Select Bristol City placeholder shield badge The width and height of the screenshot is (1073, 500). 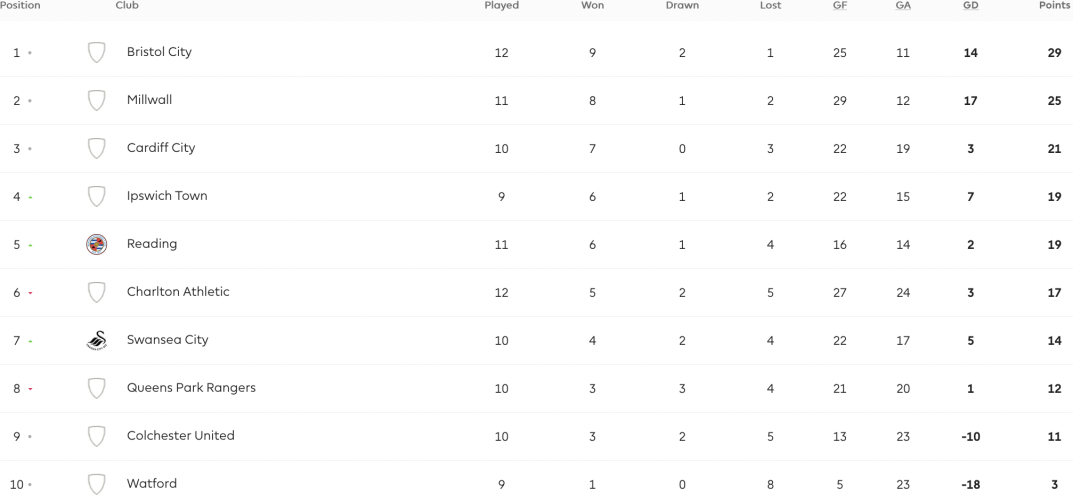click(x=96, y=53)
